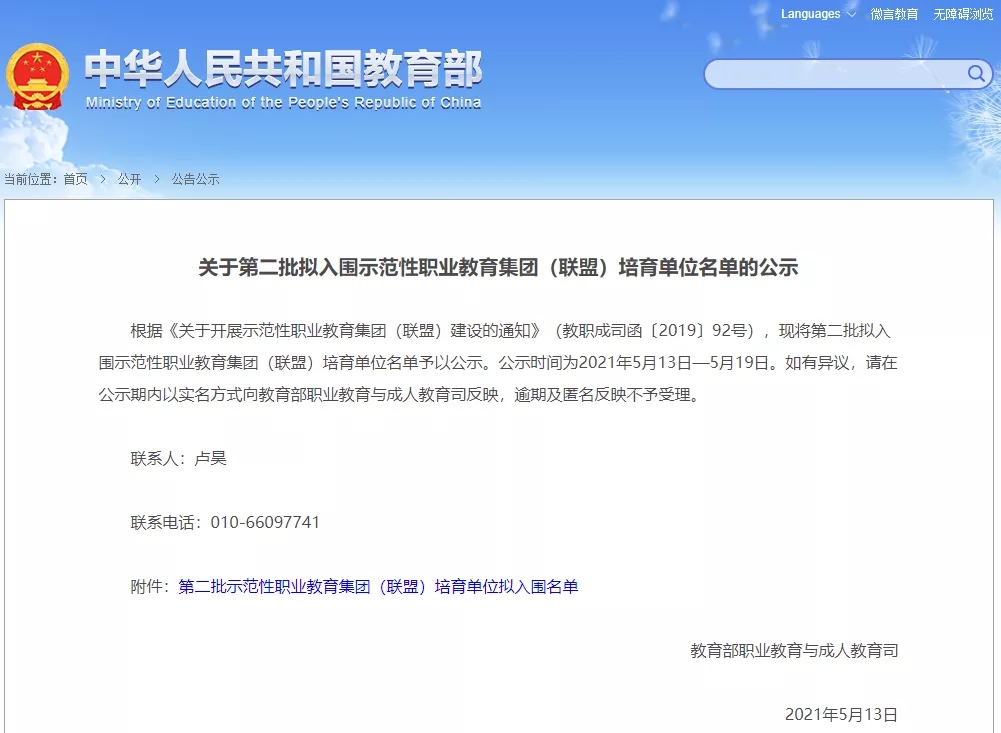Click the 中华人民共和国教育部 site title
Viewport: 1001px width, 733px height.
coord(283,68)
